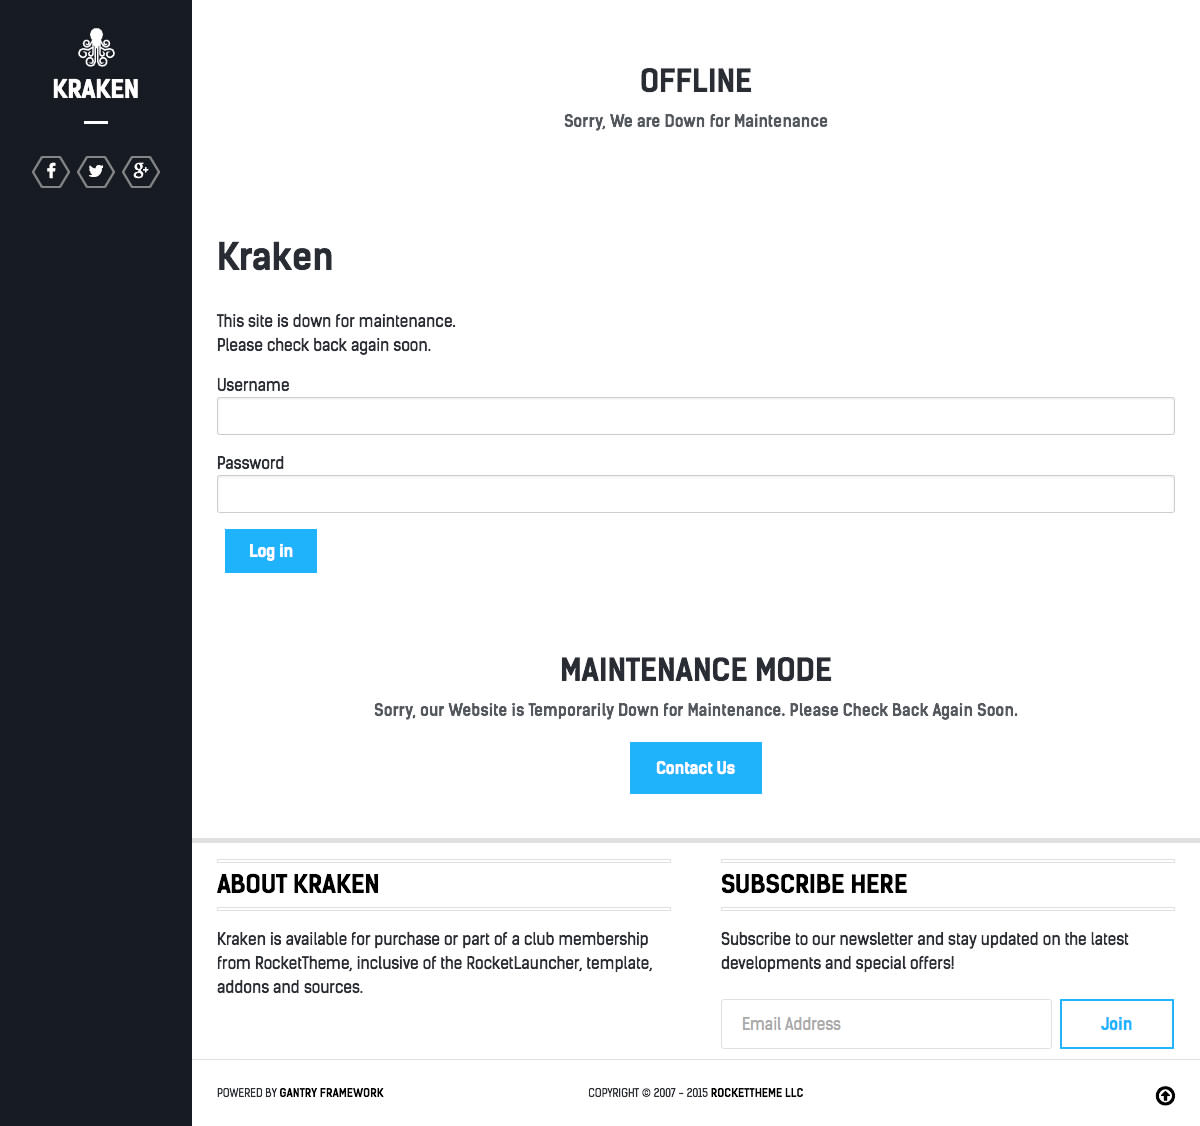Screen dimensions: 1200x1126
Task: Click the OFFLINE page heading
Action: coord(695,81)
